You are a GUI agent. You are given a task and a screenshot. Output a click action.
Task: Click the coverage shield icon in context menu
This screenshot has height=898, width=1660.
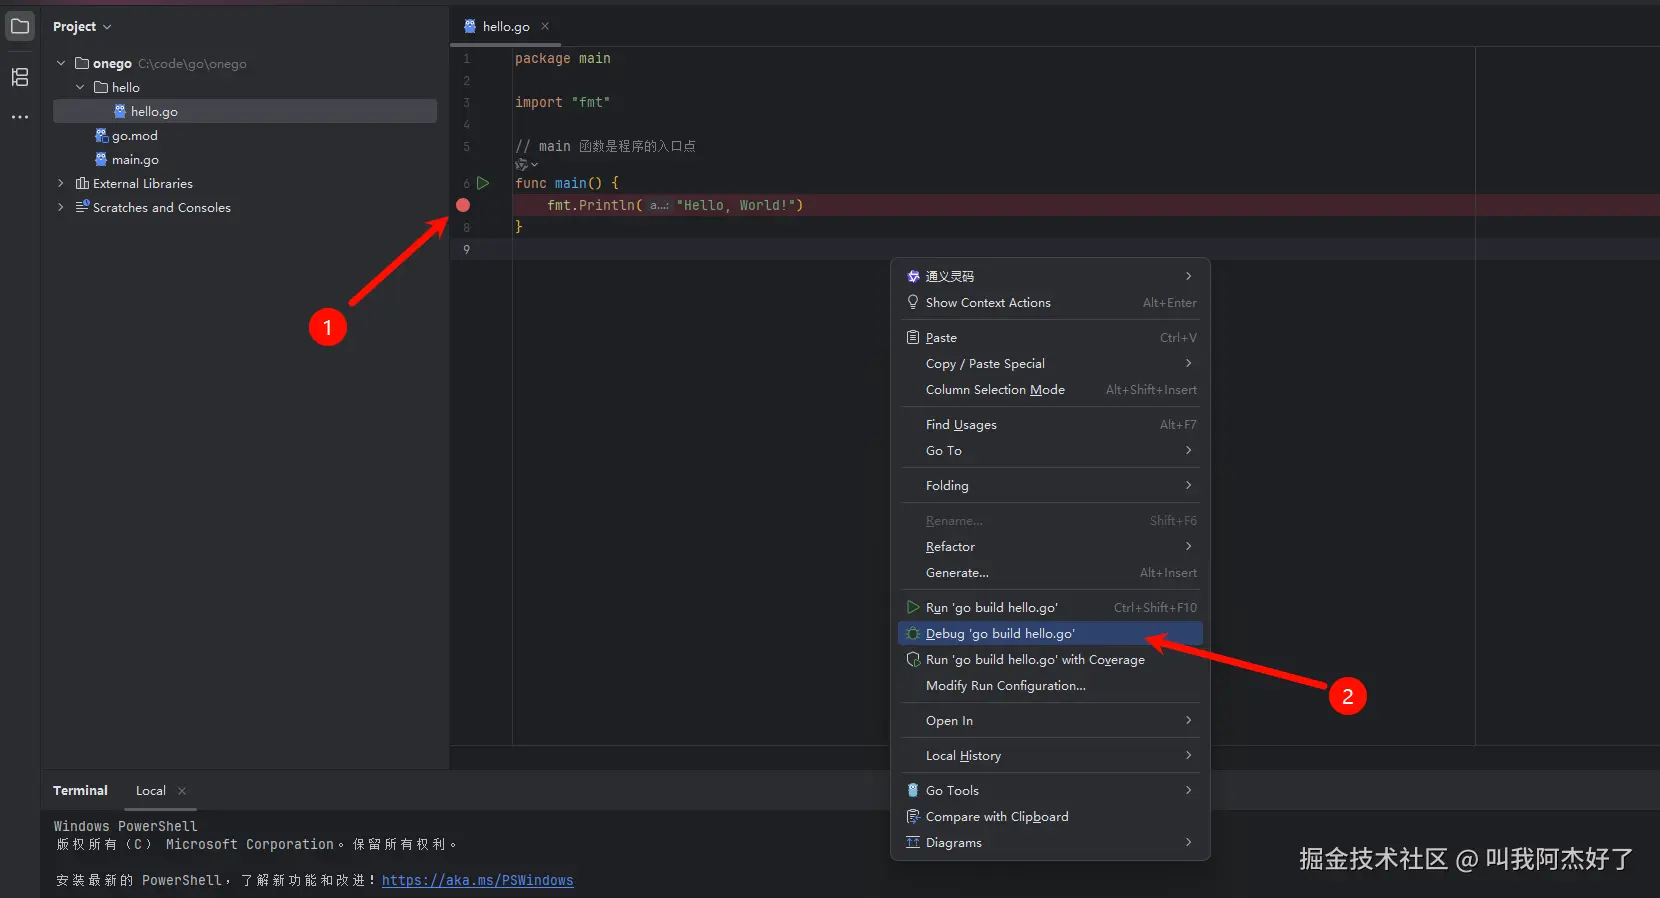point(913,659)
